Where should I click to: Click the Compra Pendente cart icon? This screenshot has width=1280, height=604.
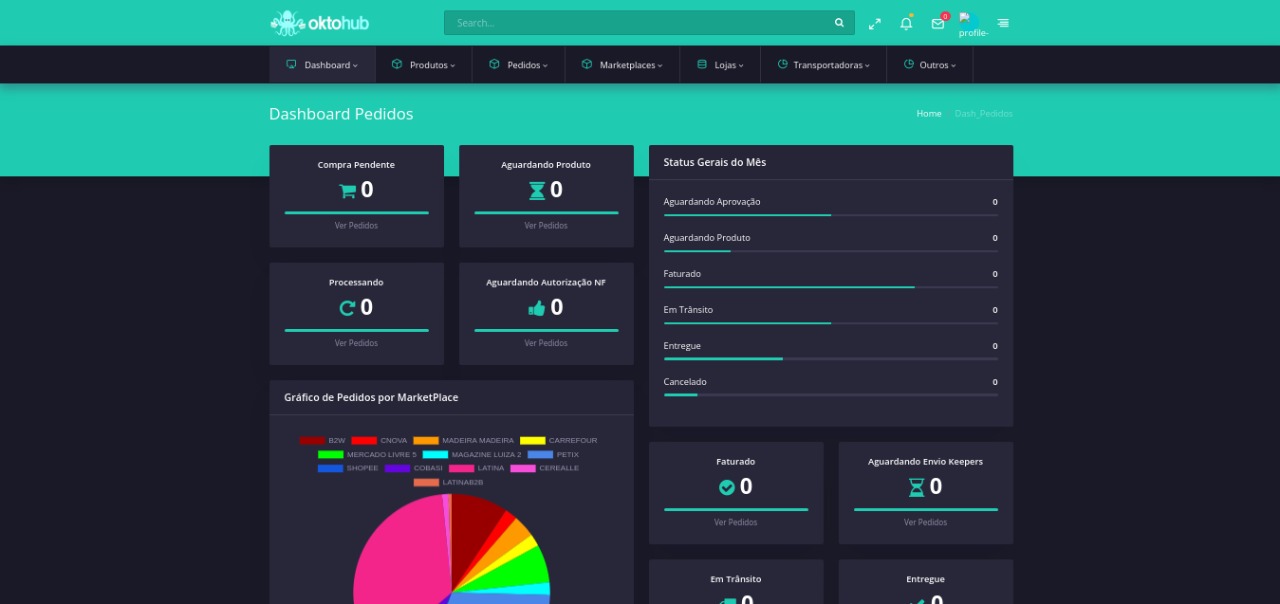pos(347,191)
